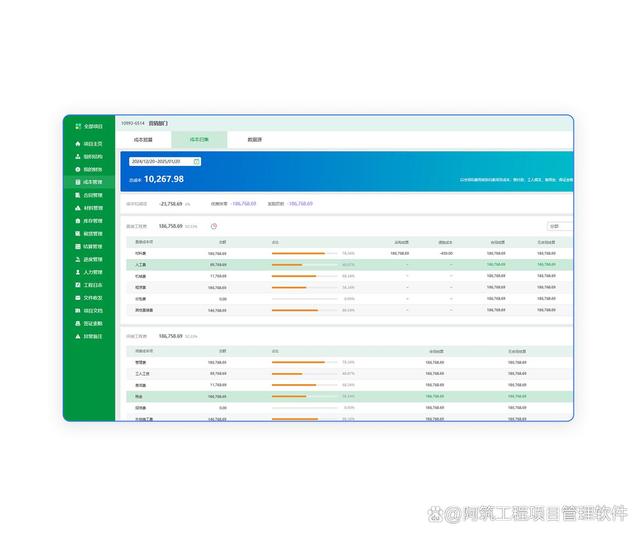This screenshot has height=536, width=640.
Task: Click the purple value after 结算收入 label
Action: 244,204
